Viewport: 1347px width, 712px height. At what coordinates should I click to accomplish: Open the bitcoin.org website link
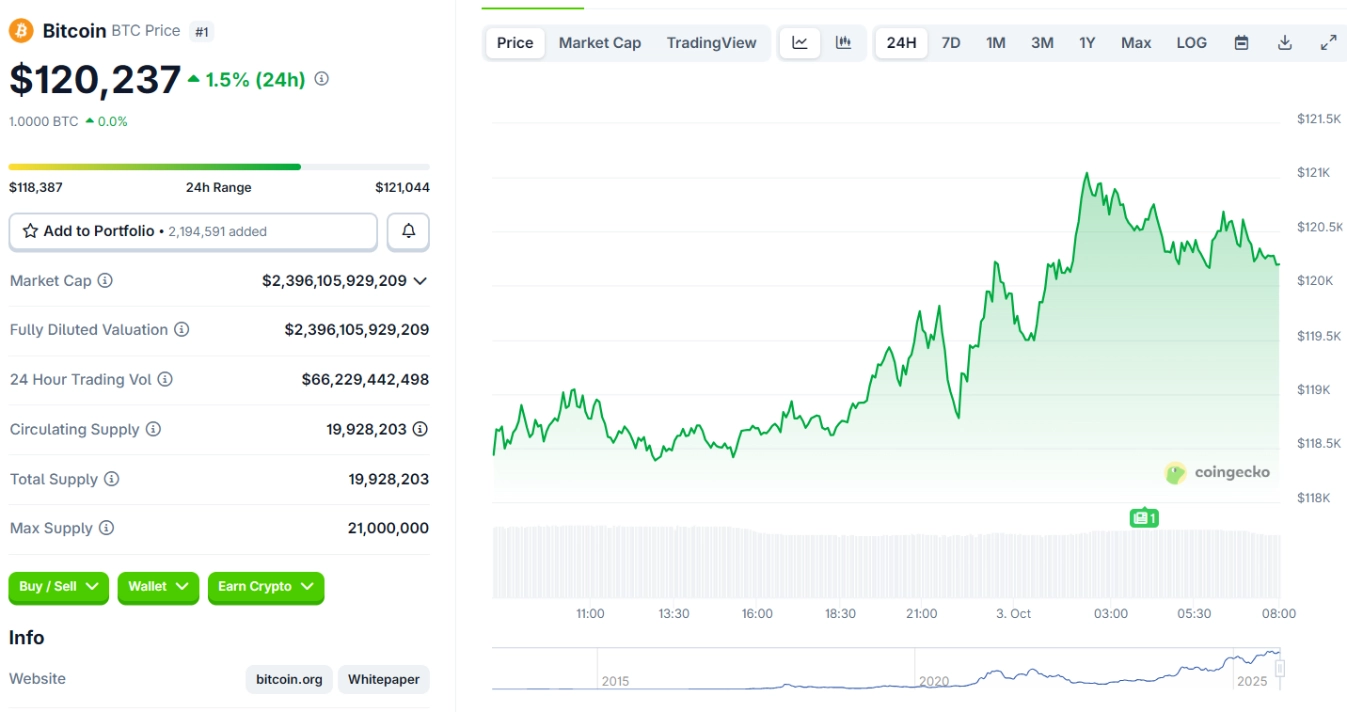tap(289, 679)
